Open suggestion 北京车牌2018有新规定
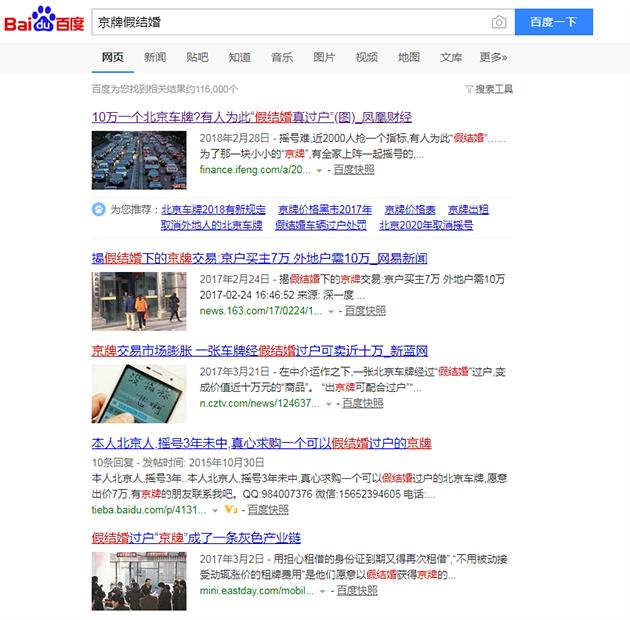Image resolution: width=630 pixels, height=620 pixels. tap(213, 209)
